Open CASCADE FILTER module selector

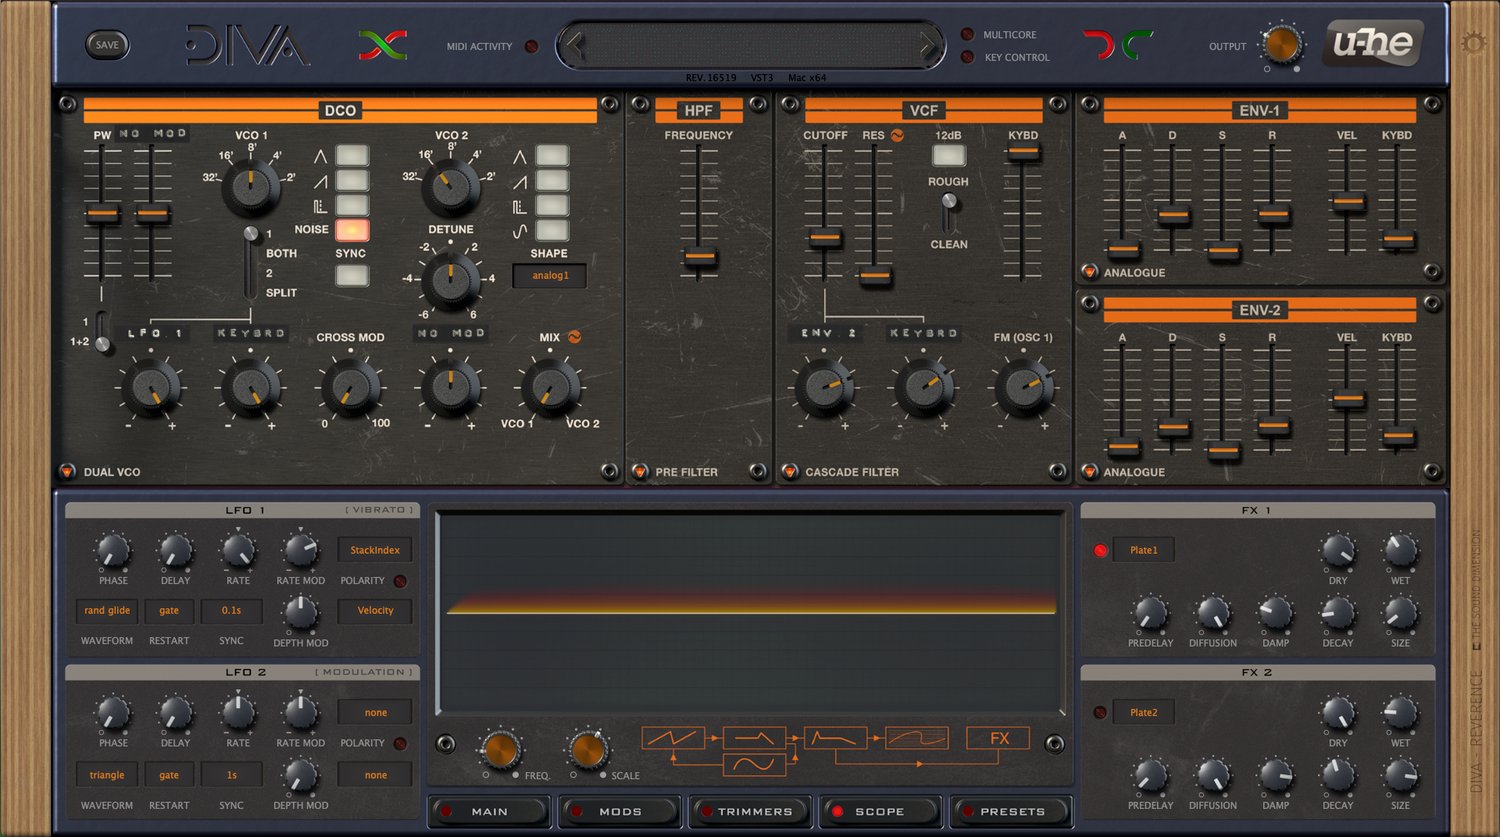pos(790,471)
